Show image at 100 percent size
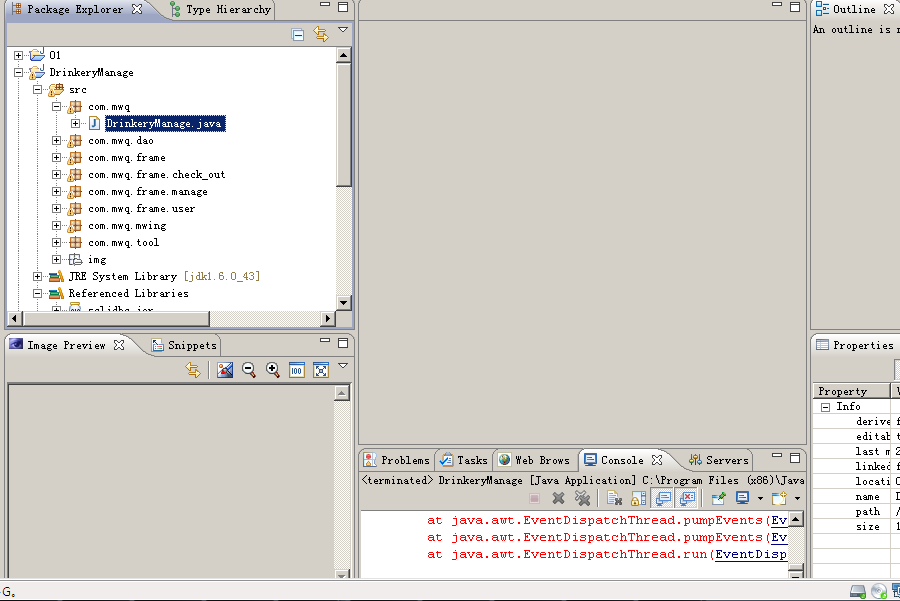The image size is (900, 601). [297, 370]
